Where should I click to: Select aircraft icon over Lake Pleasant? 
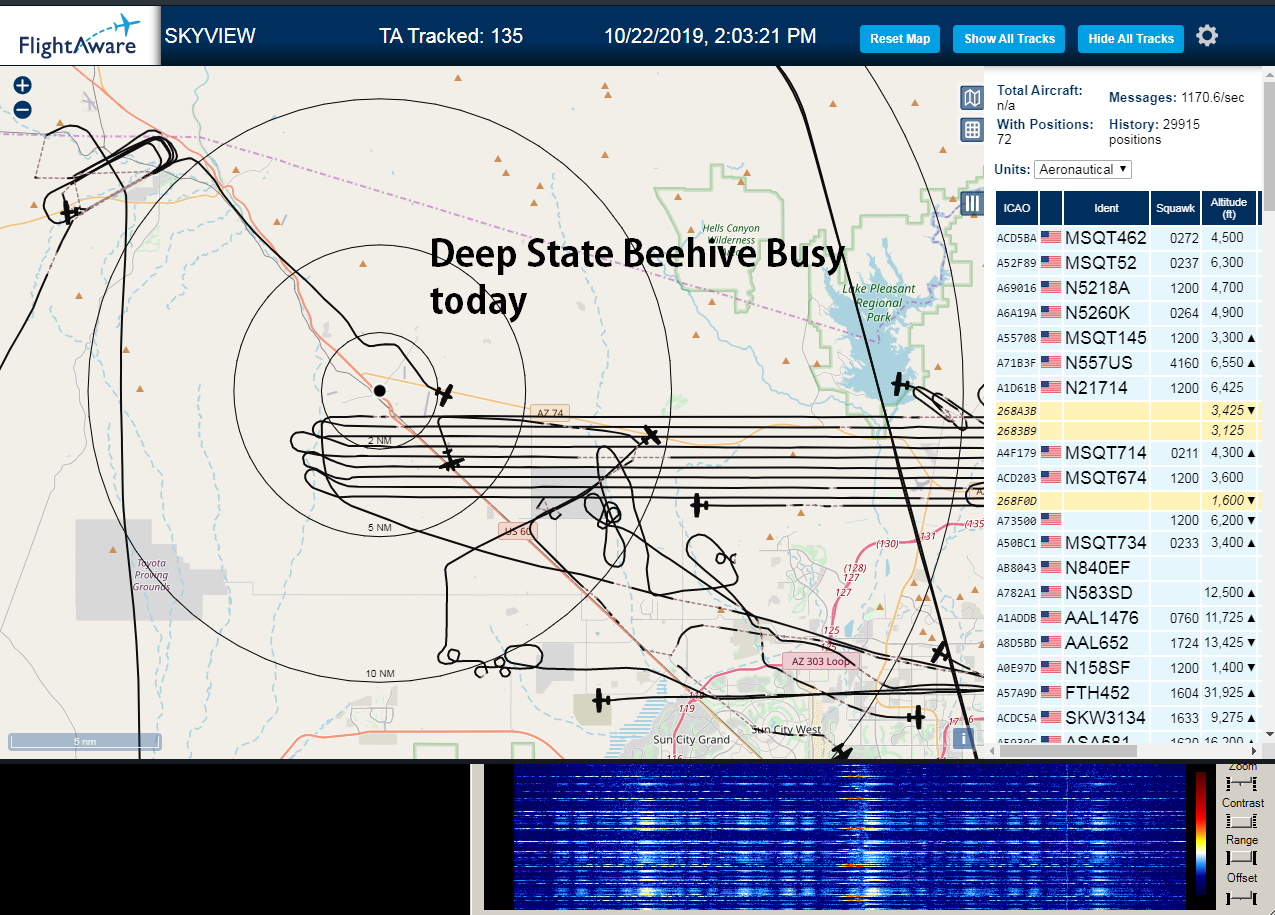[901, 383]
